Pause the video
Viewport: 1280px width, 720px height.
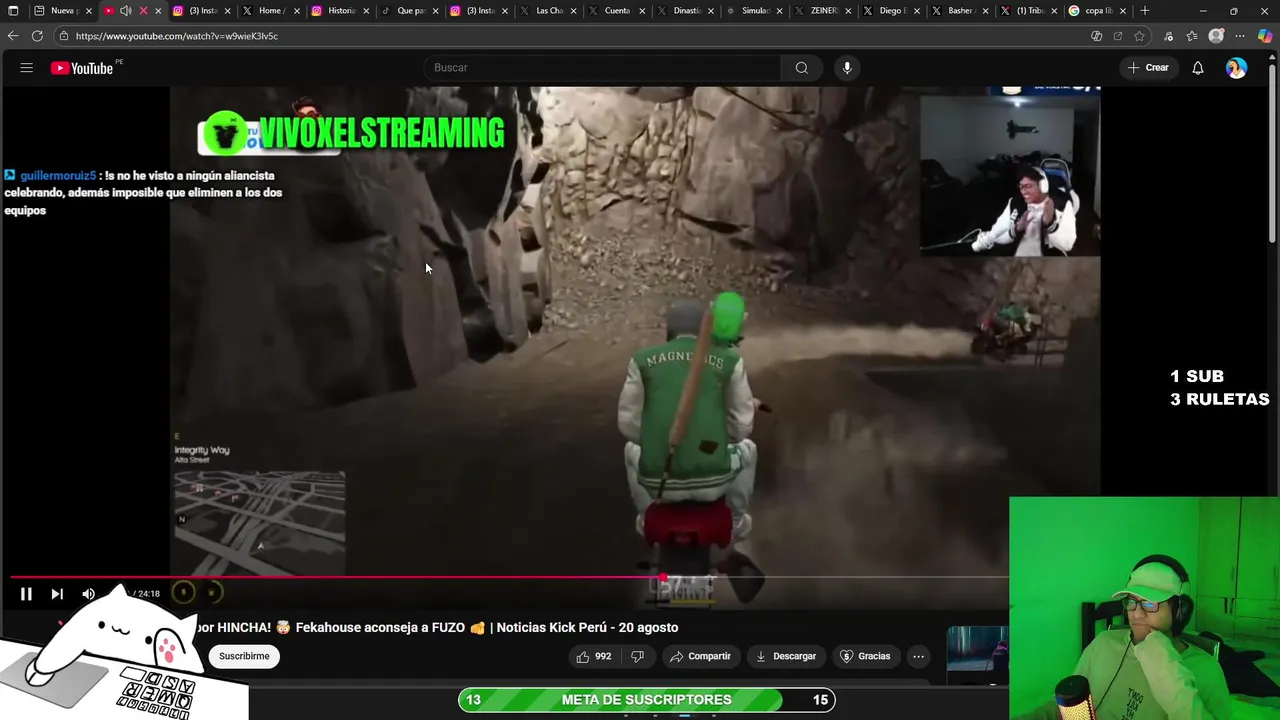26,594
